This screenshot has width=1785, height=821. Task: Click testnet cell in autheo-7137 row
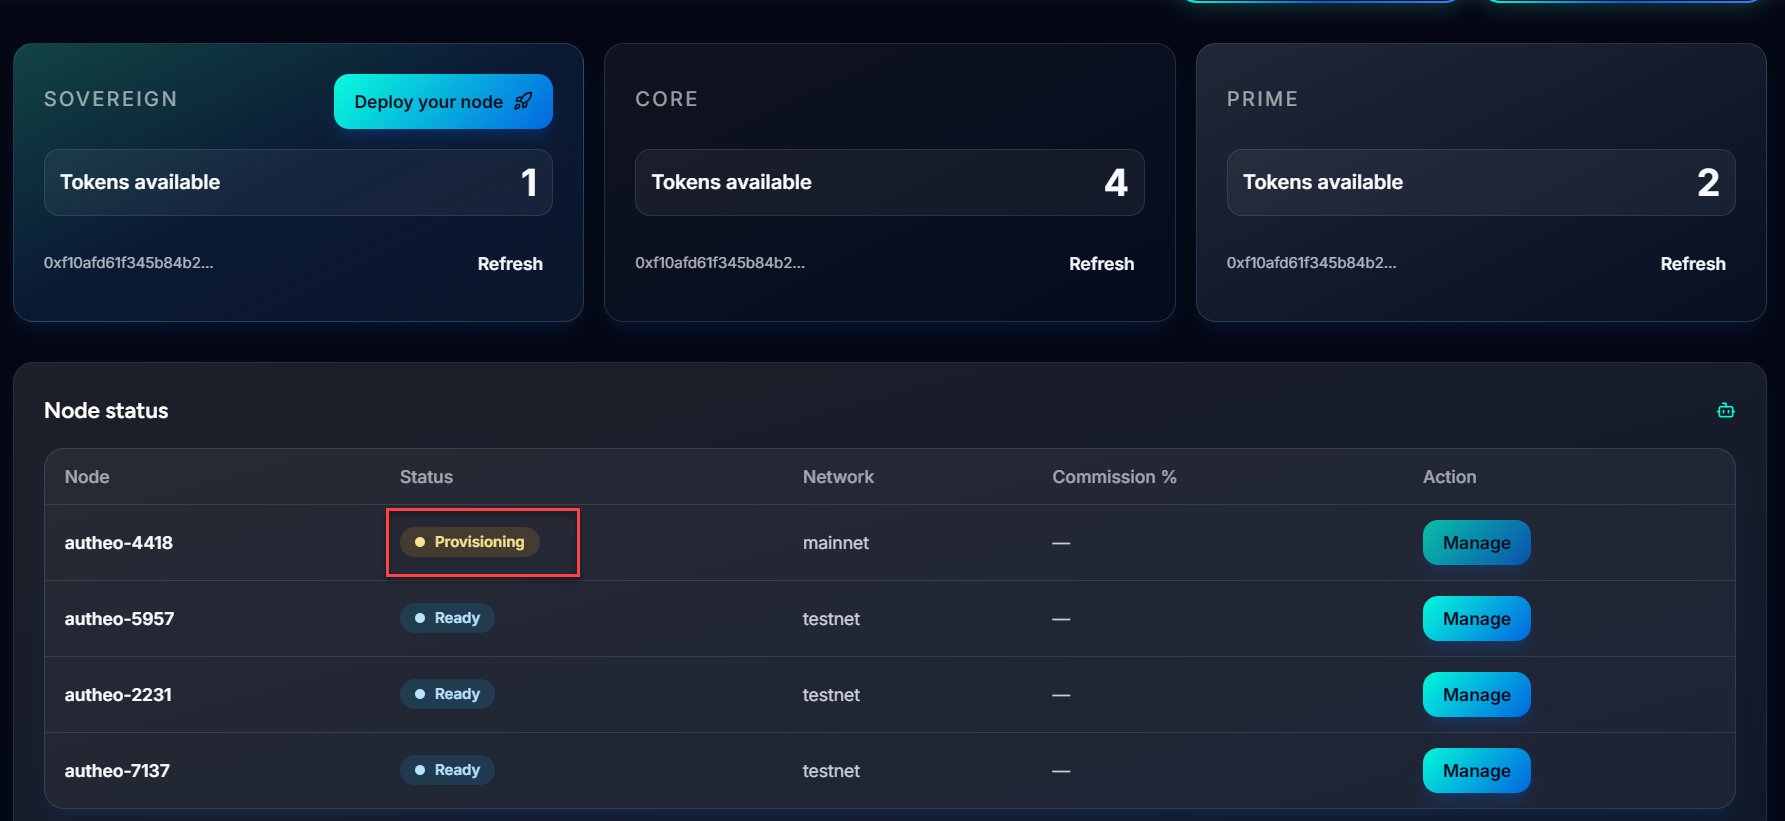(831, 771)
